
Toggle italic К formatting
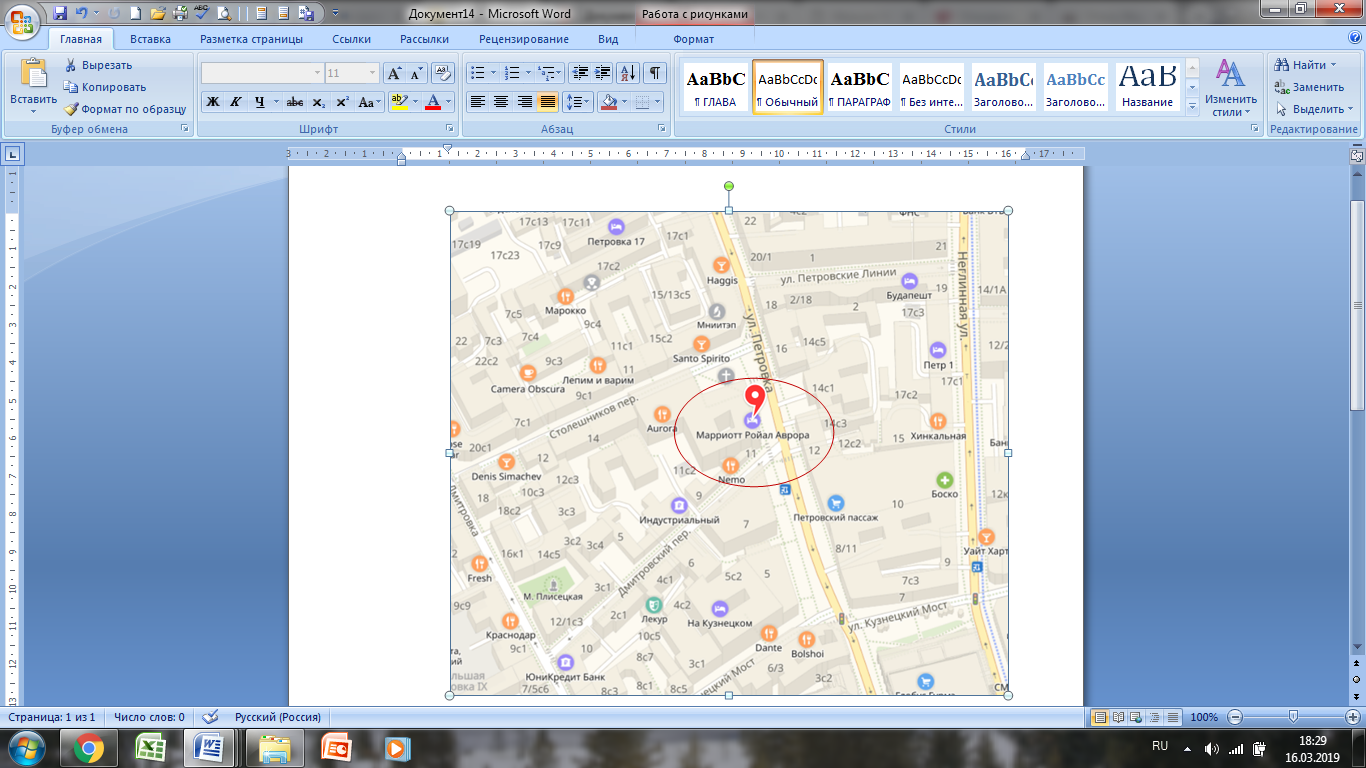pos(236,102)
